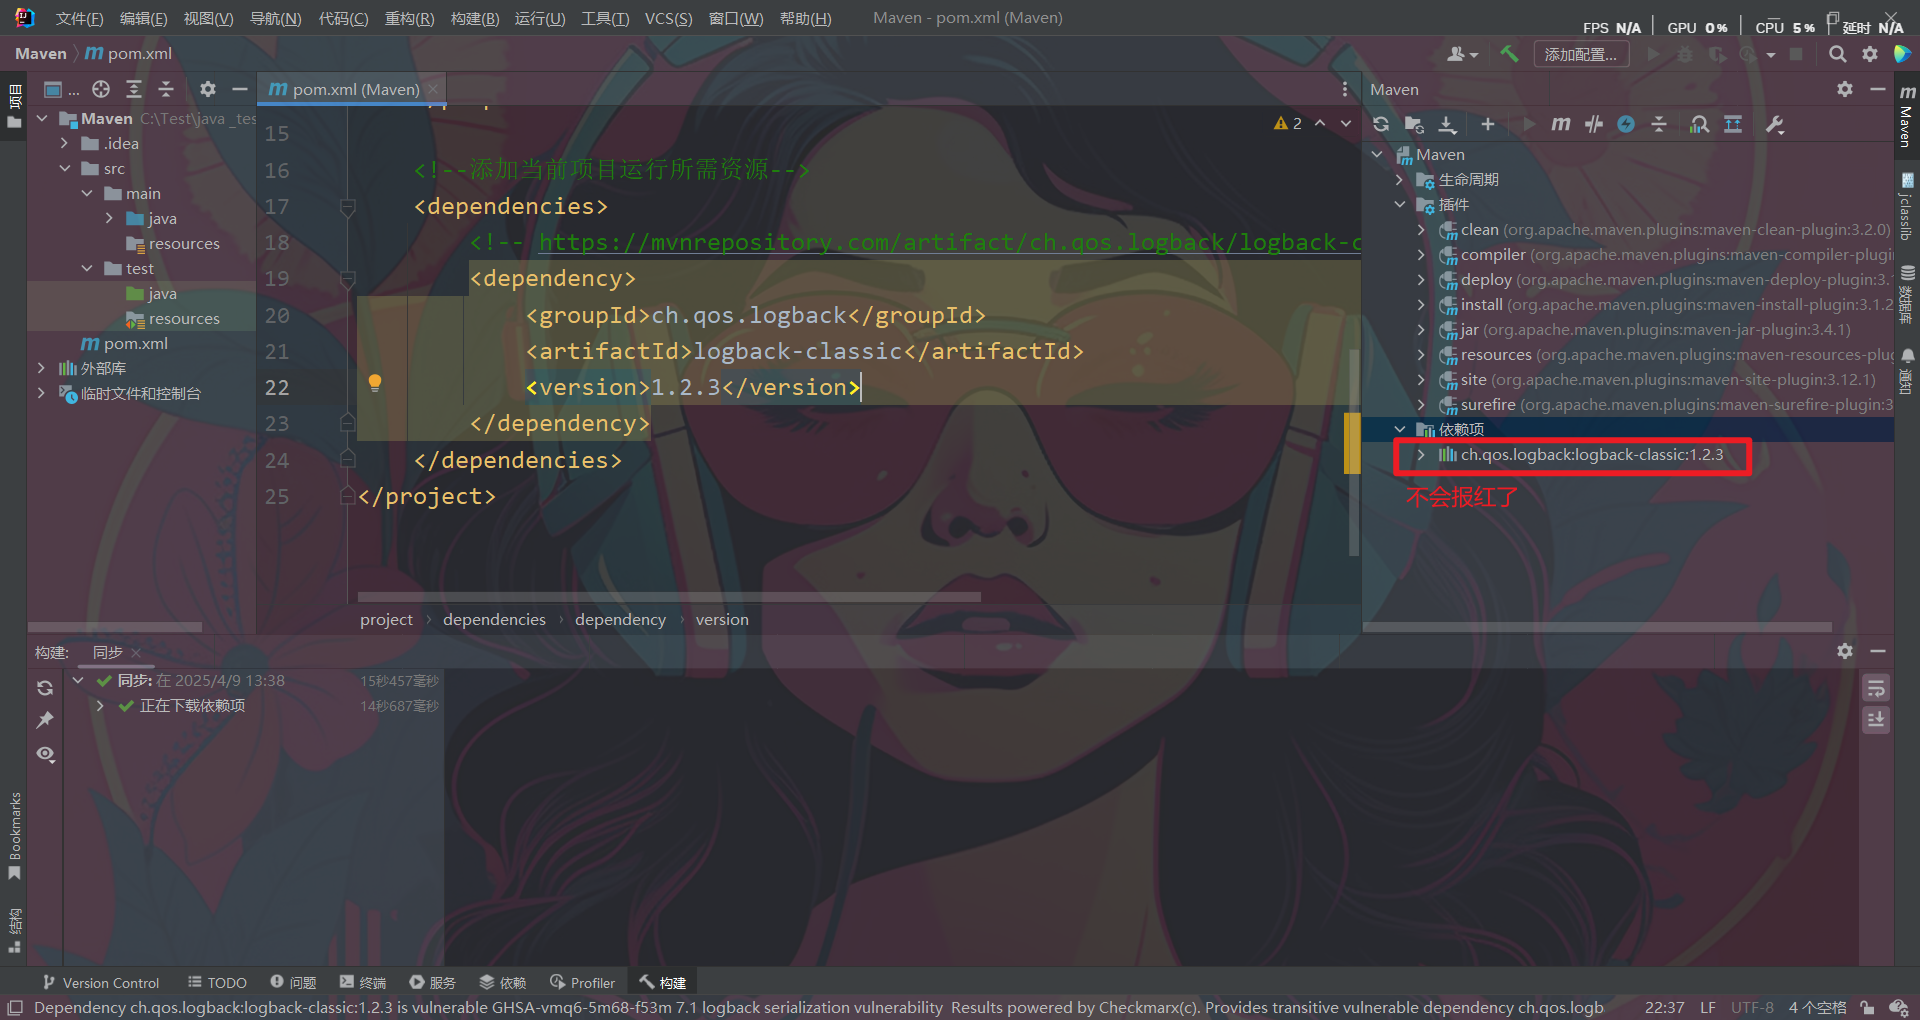1920x1020 pixels.
Task: Click UTF-8 encoding in status bar
Action: (1752, 1007)
